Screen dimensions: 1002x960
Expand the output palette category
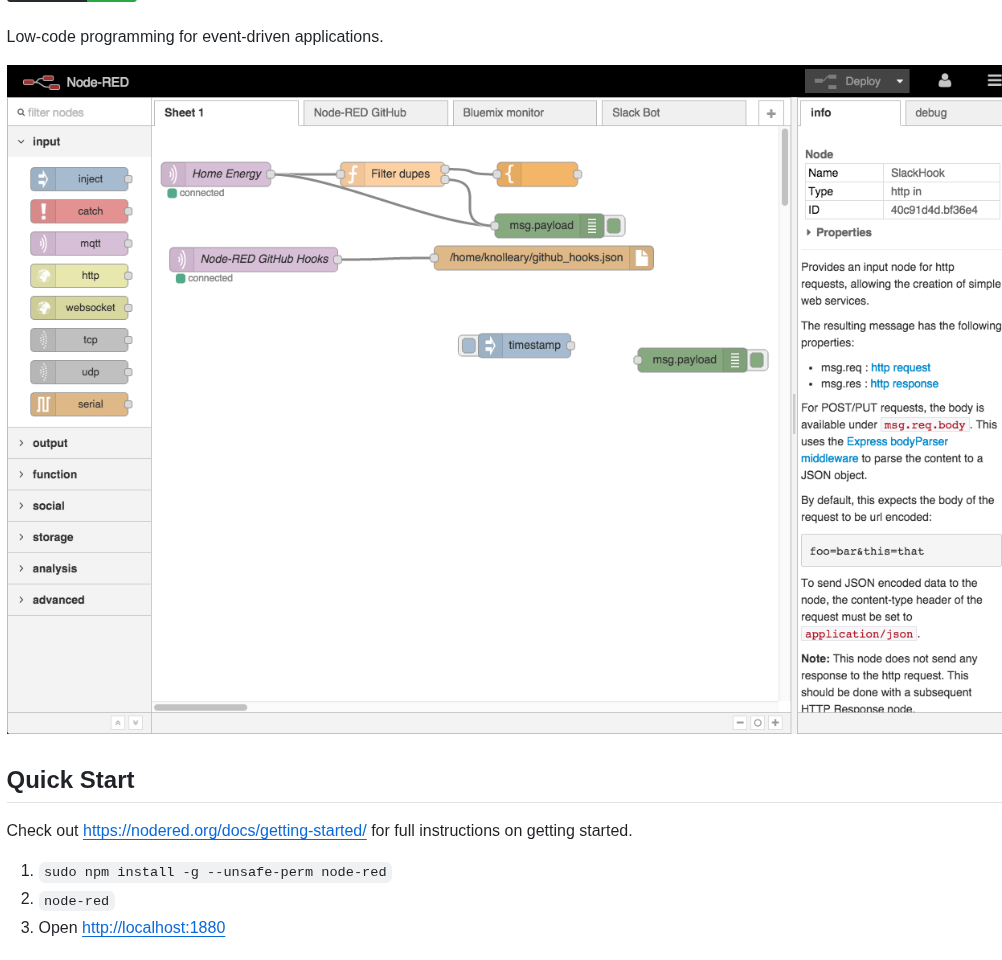tap(79, 443)
